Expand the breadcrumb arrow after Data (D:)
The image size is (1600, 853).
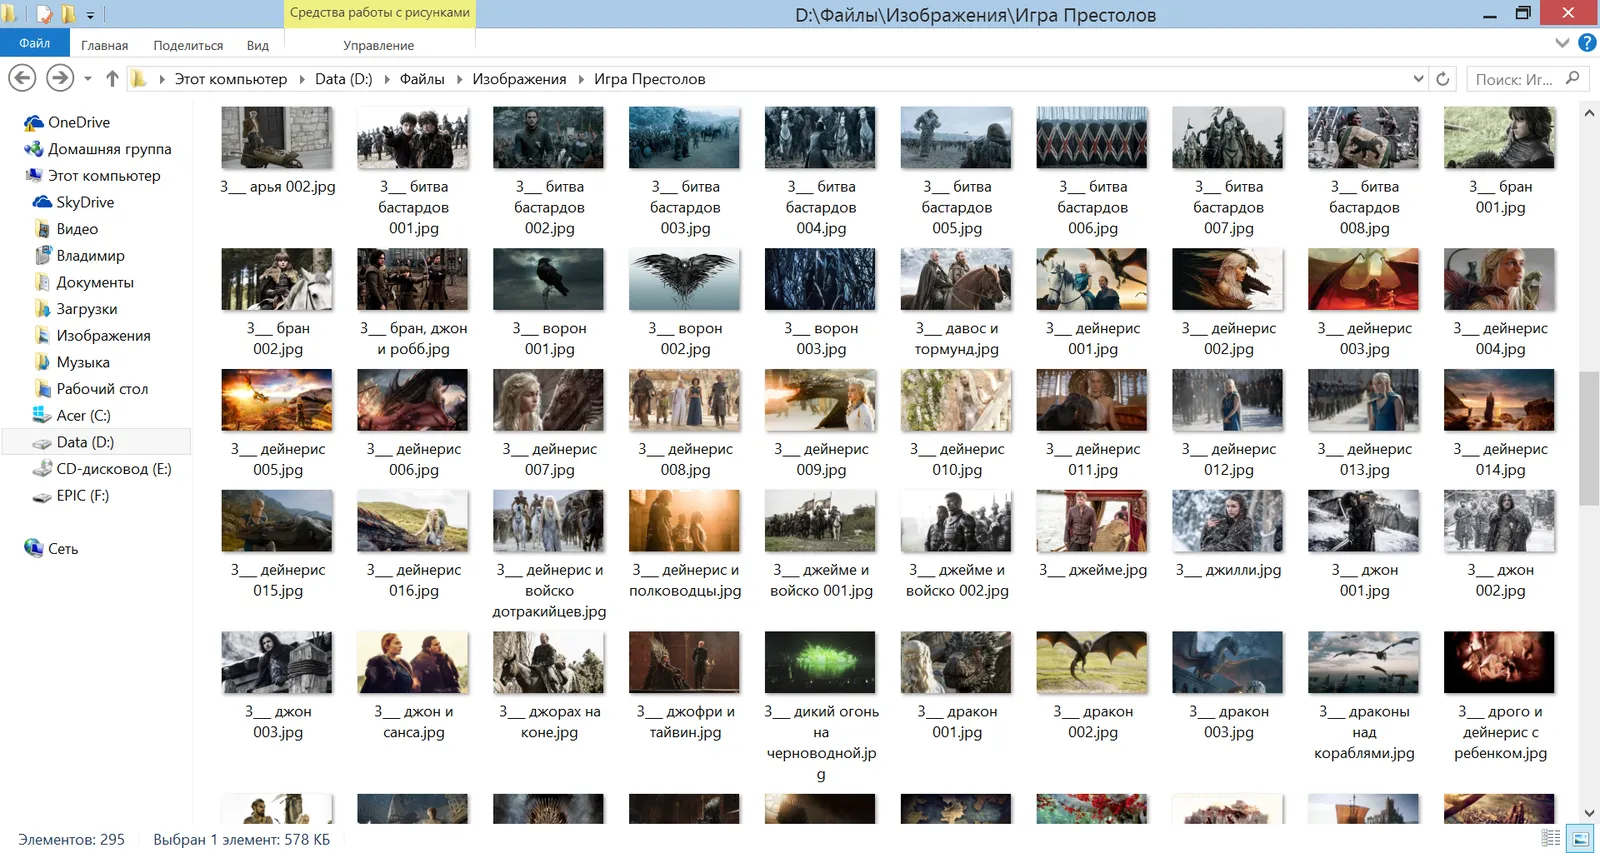coord(386,79)
